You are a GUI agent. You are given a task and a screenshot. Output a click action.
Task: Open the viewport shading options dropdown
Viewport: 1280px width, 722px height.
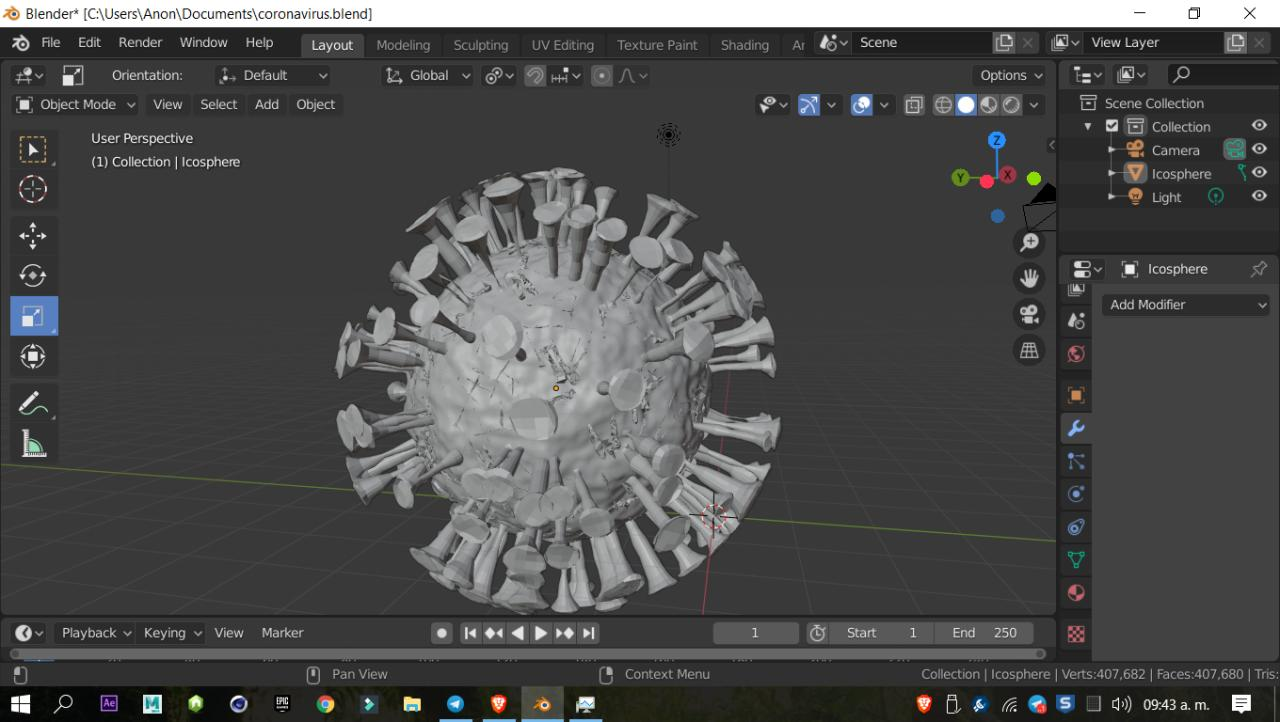pos(1034,104)
